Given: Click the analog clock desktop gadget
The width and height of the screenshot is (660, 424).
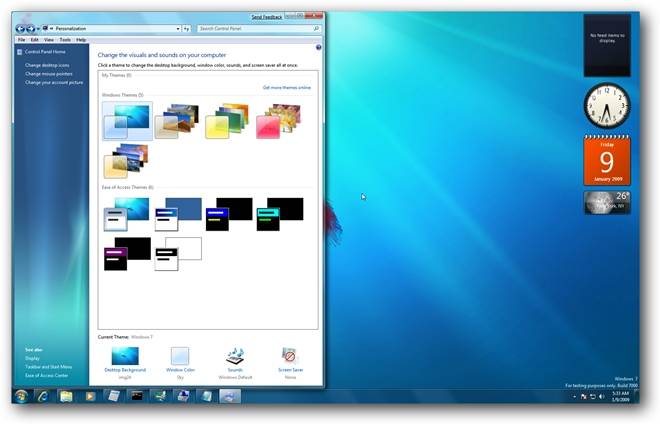Looking at the screenshot, I should click(607, 105).
